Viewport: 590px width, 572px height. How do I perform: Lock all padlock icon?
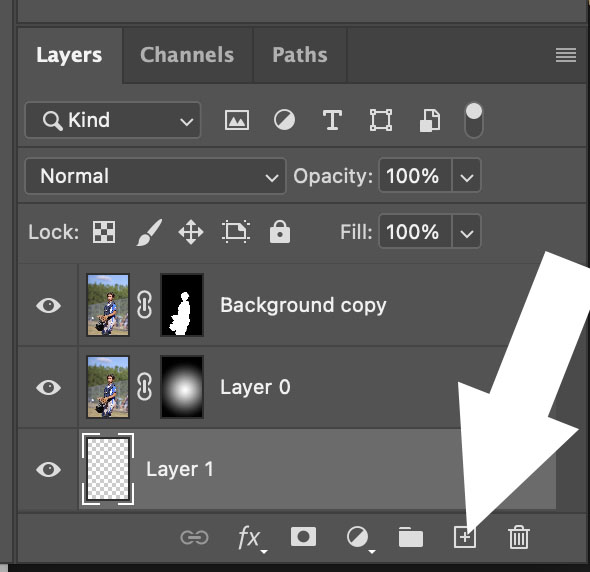click(280, 231)
